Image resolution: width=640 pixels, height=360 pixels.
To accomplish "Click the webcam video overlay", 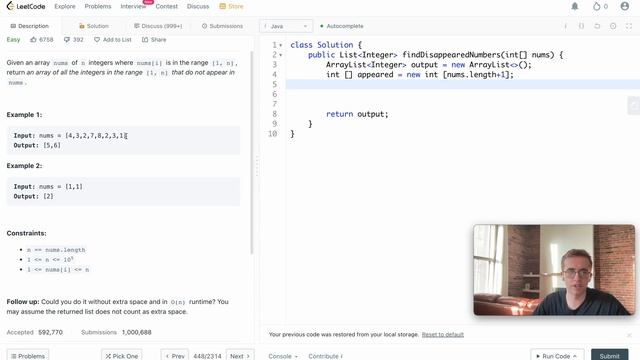I will click(x=554, y=270).
